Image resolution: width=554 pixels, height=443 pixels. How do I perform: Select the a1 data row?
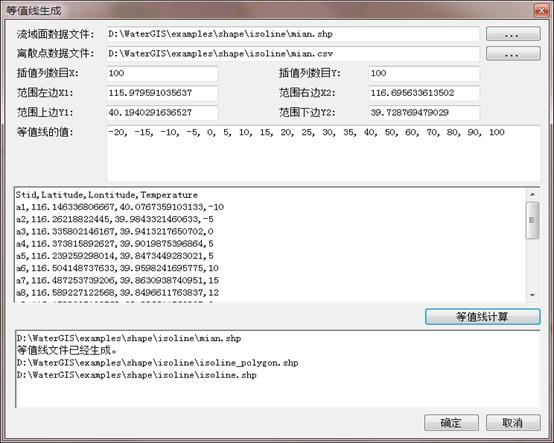tap(120, 207)
